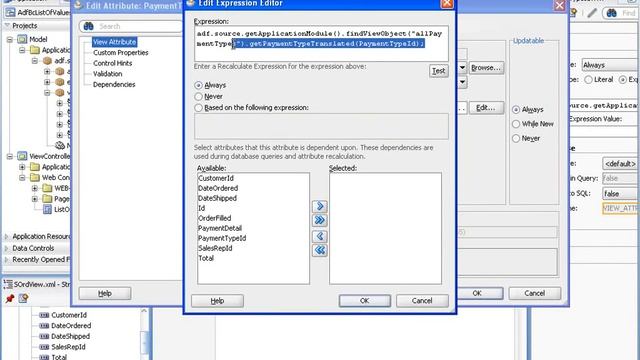Click Help in Edit Expression Editor
Screen dimensions: 640x360
click(x=217, y=301)
